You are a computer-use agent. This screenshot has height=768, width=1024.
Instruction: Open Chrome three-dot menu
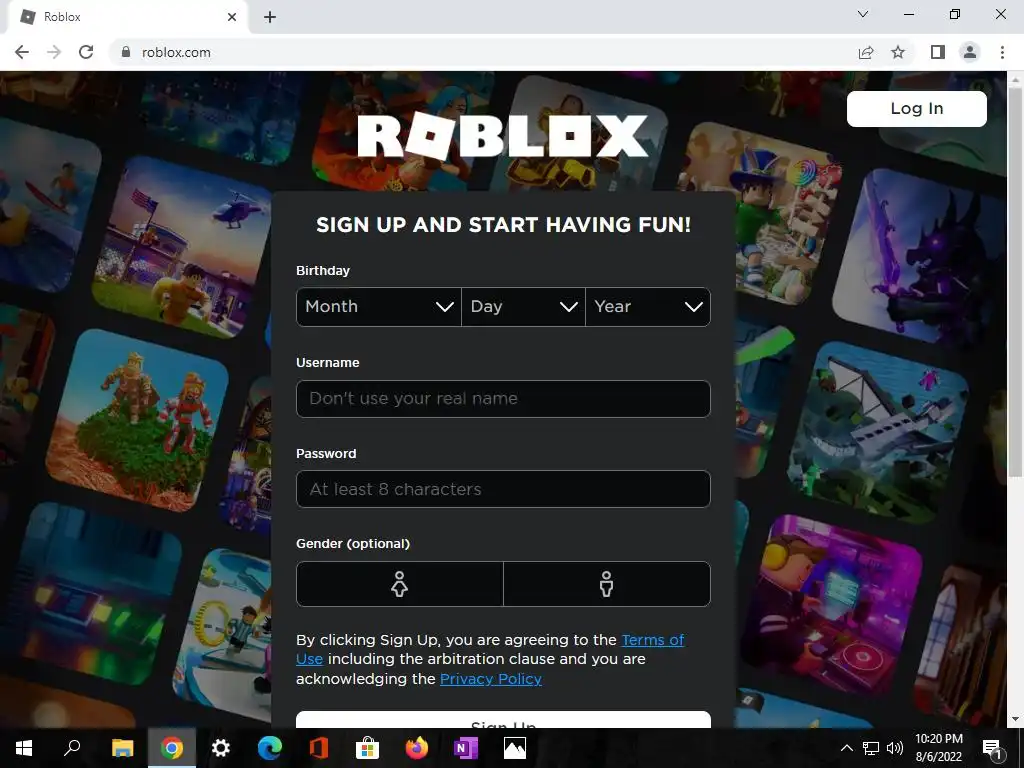tap(1002, 52)
